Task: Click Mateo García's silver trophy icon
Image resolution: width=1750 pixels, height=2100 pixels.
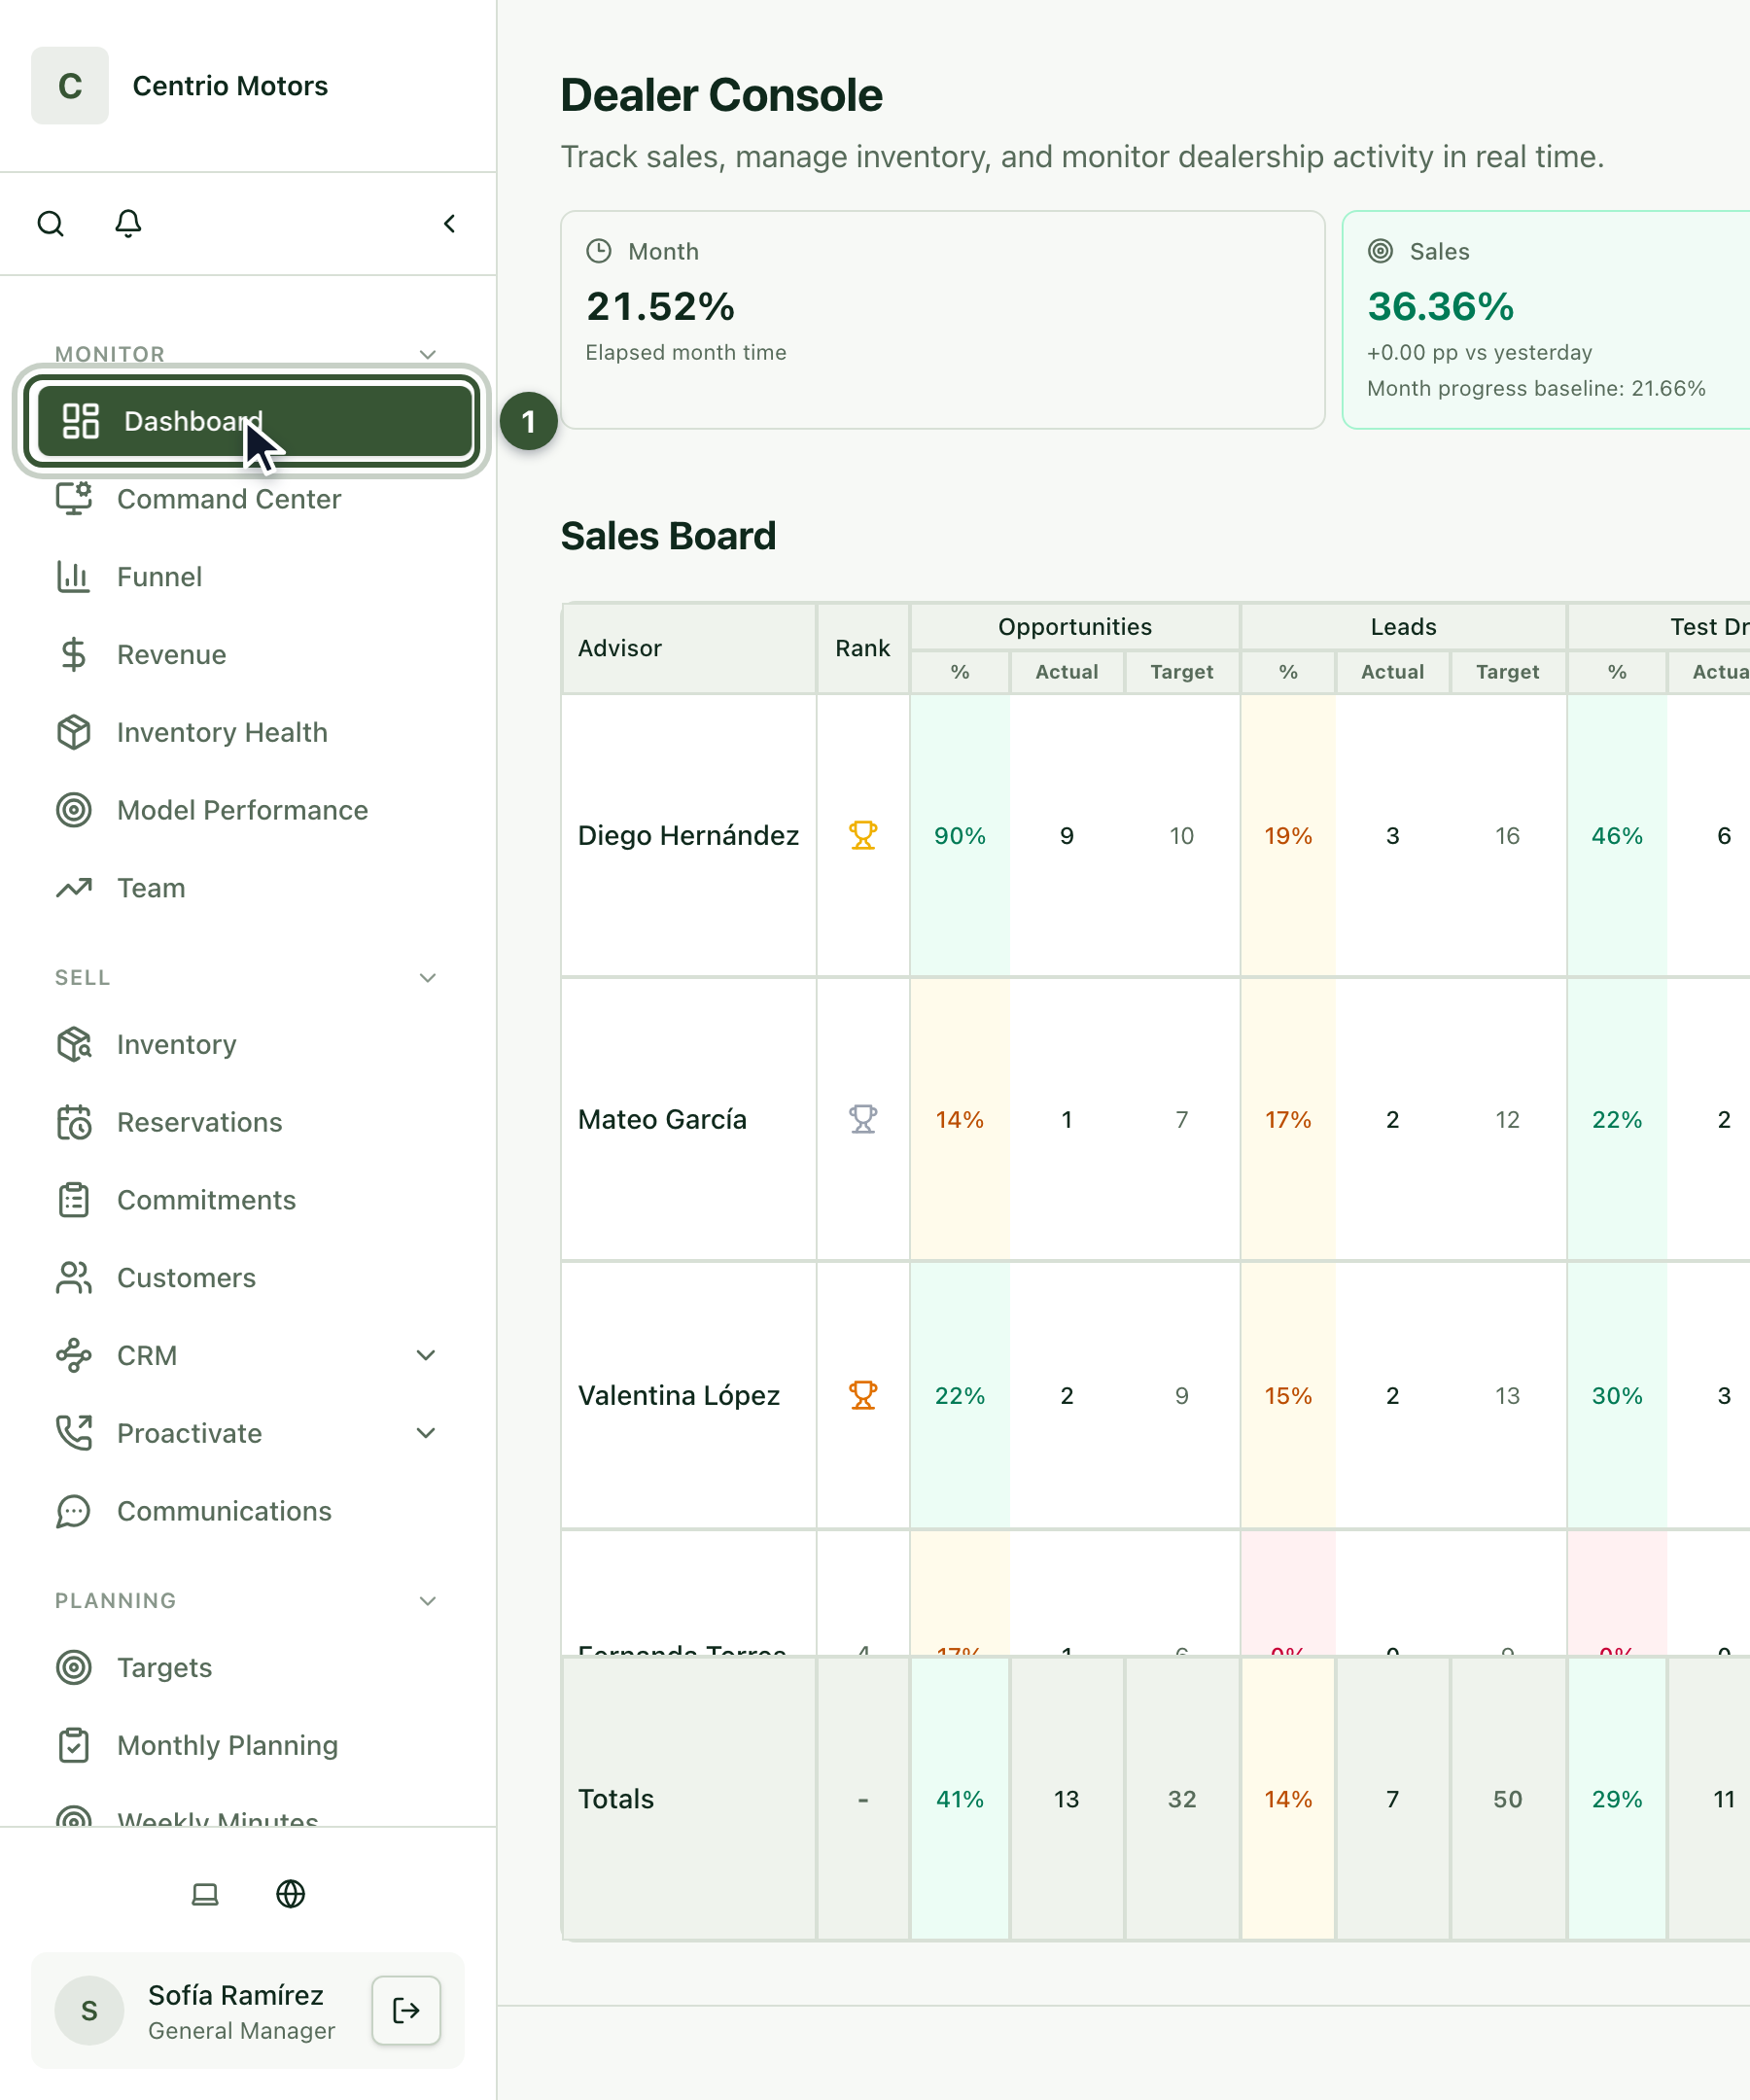Action: click(x=863, y=1119)
